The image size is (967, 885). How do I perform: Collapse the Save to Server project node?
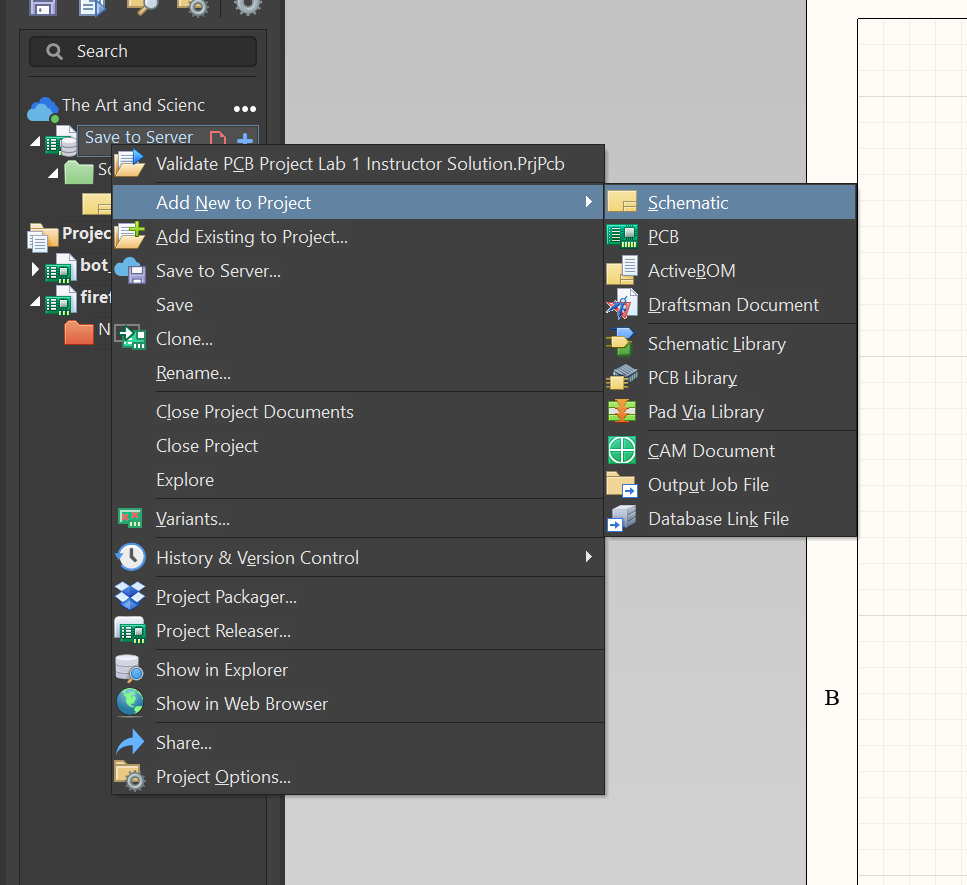(x=35, y=142)
